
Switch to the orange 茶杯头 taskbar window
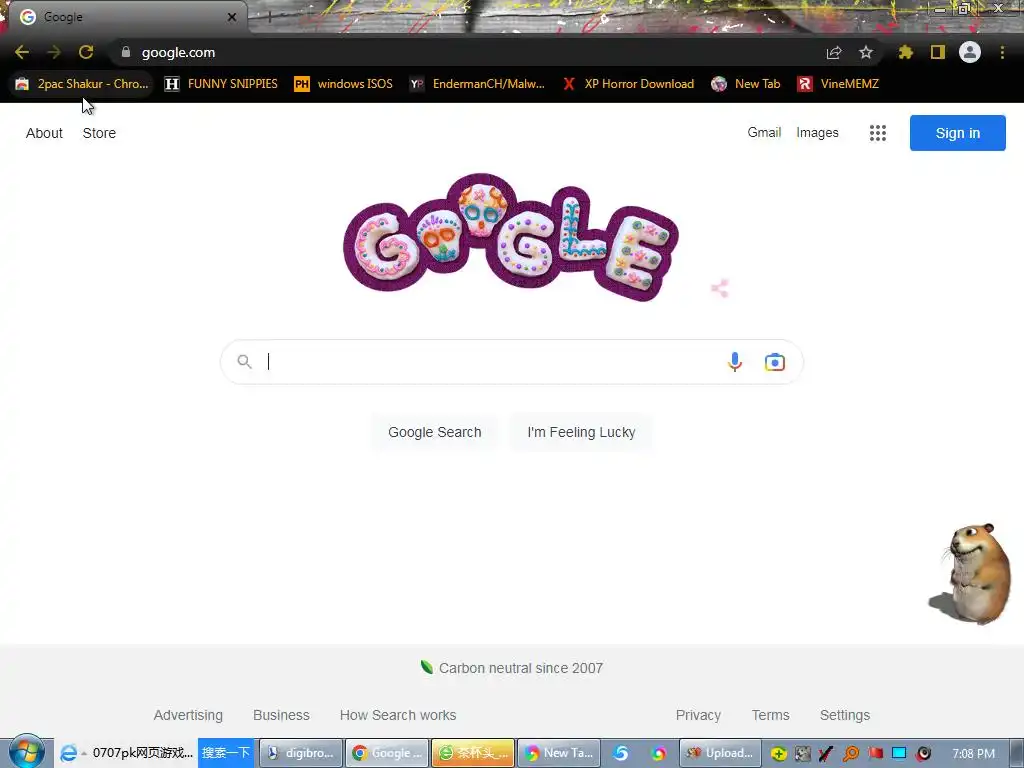tap(473, 753)
